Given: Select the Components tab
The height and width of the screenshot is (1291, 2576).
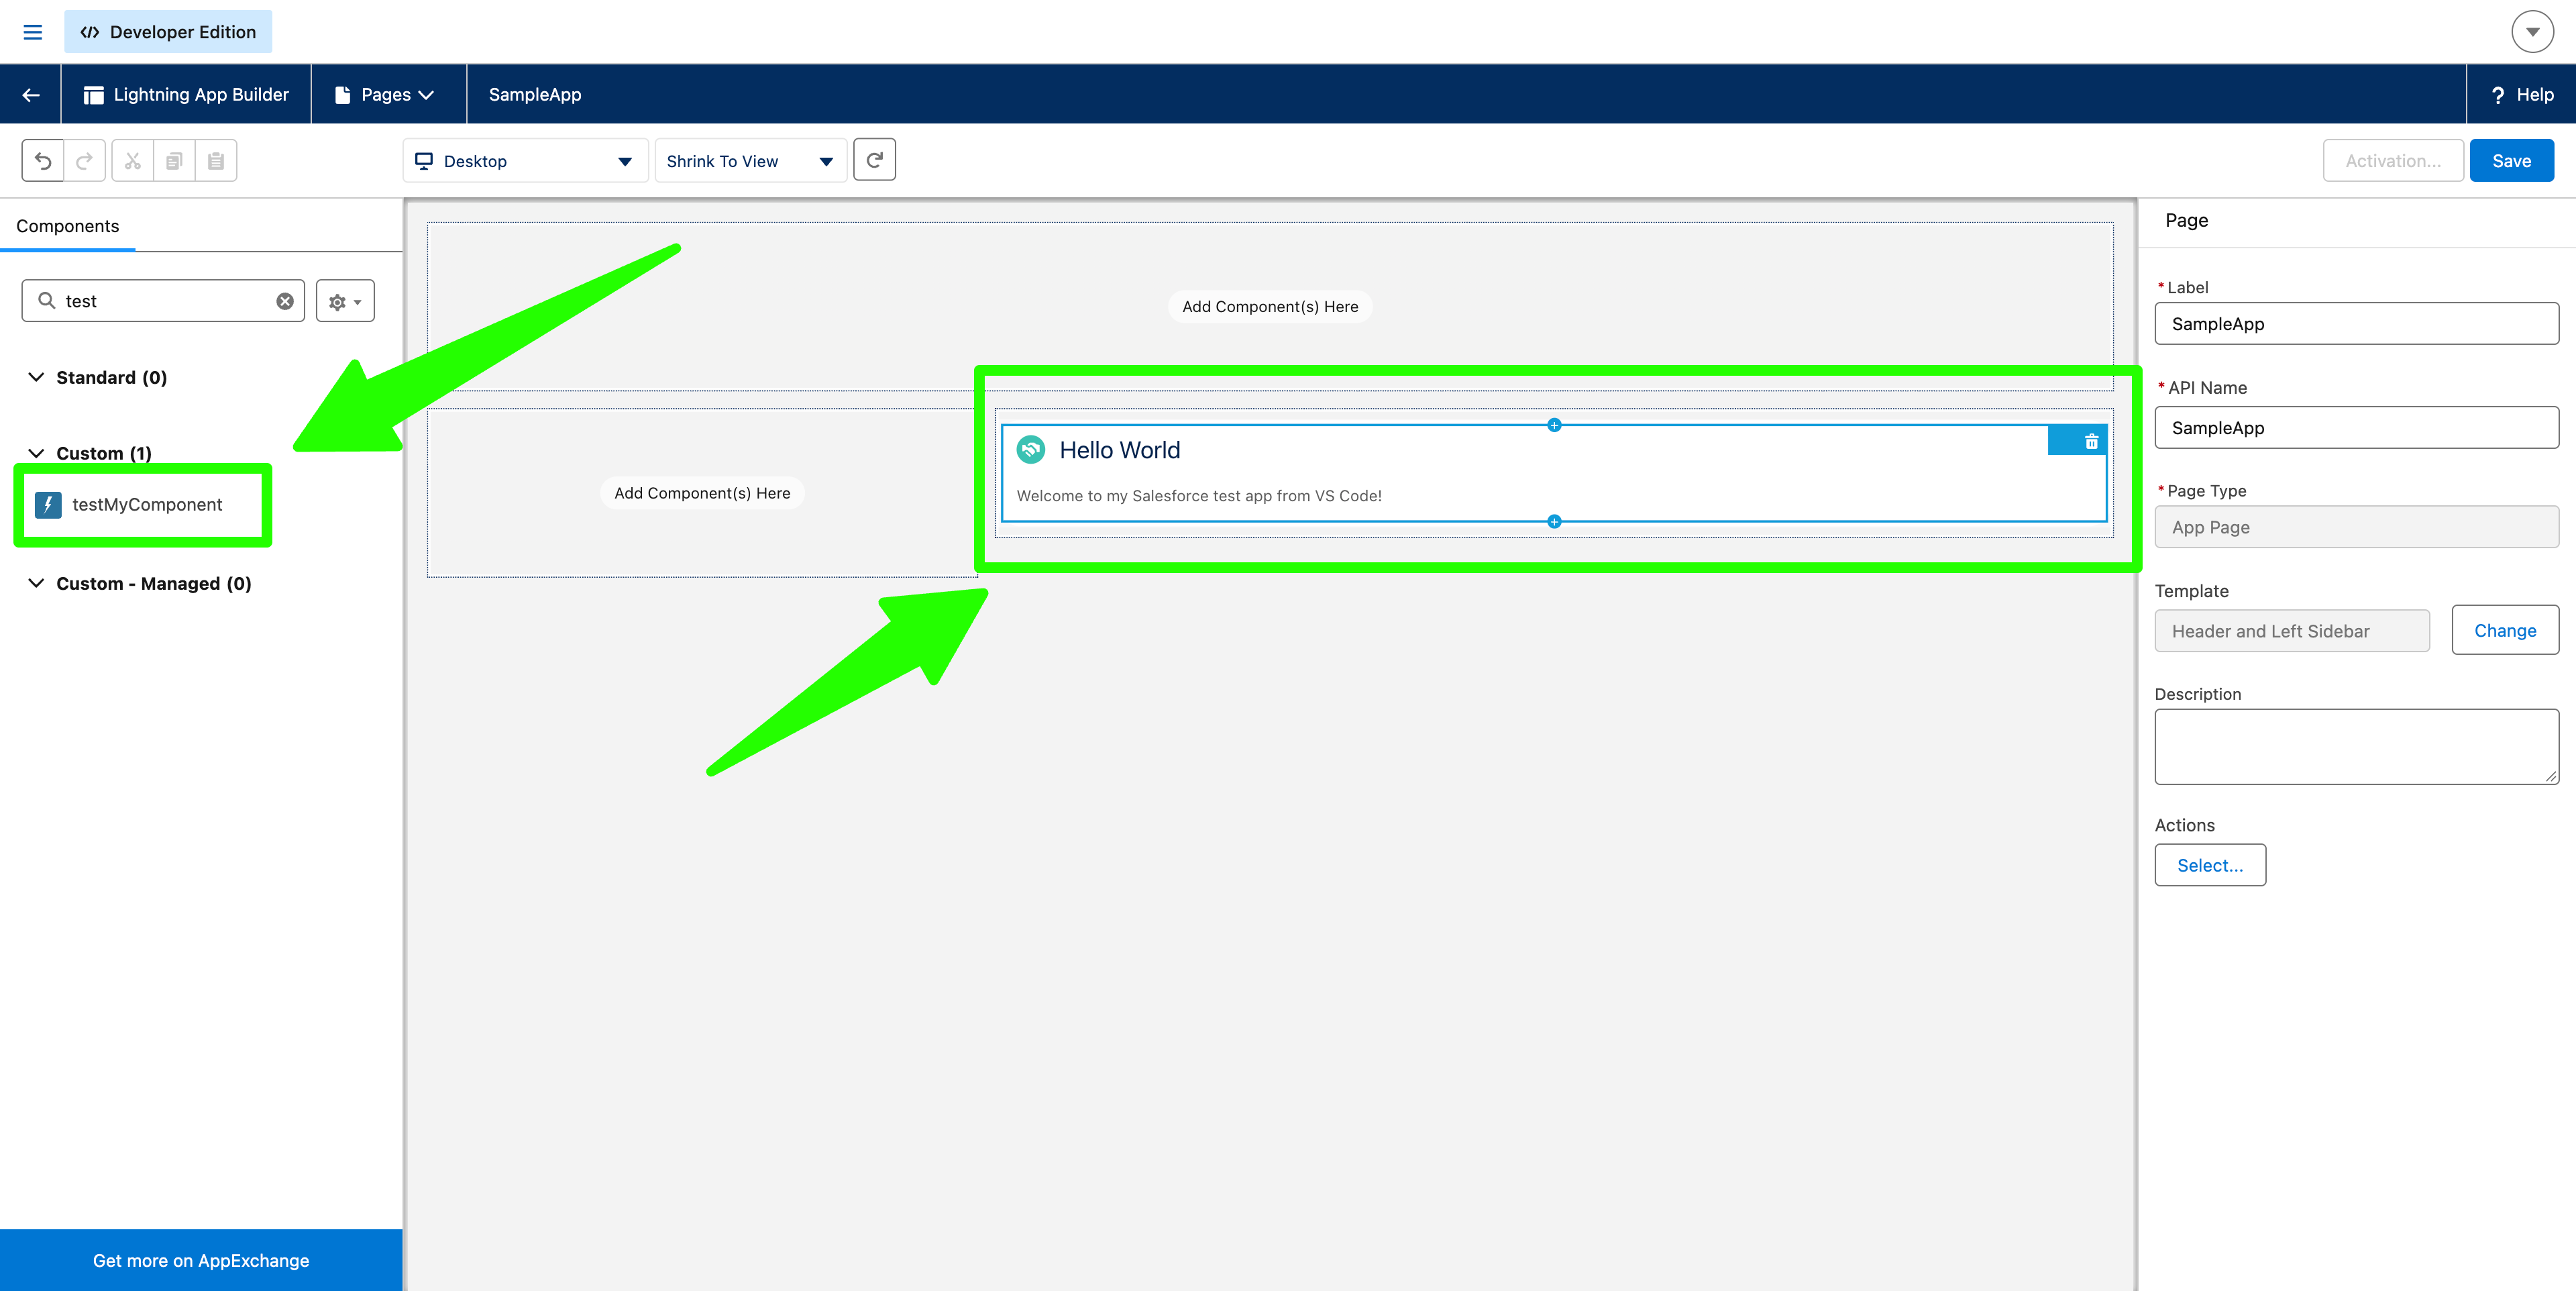Looking at the screenshot, I should pos(67,226).
